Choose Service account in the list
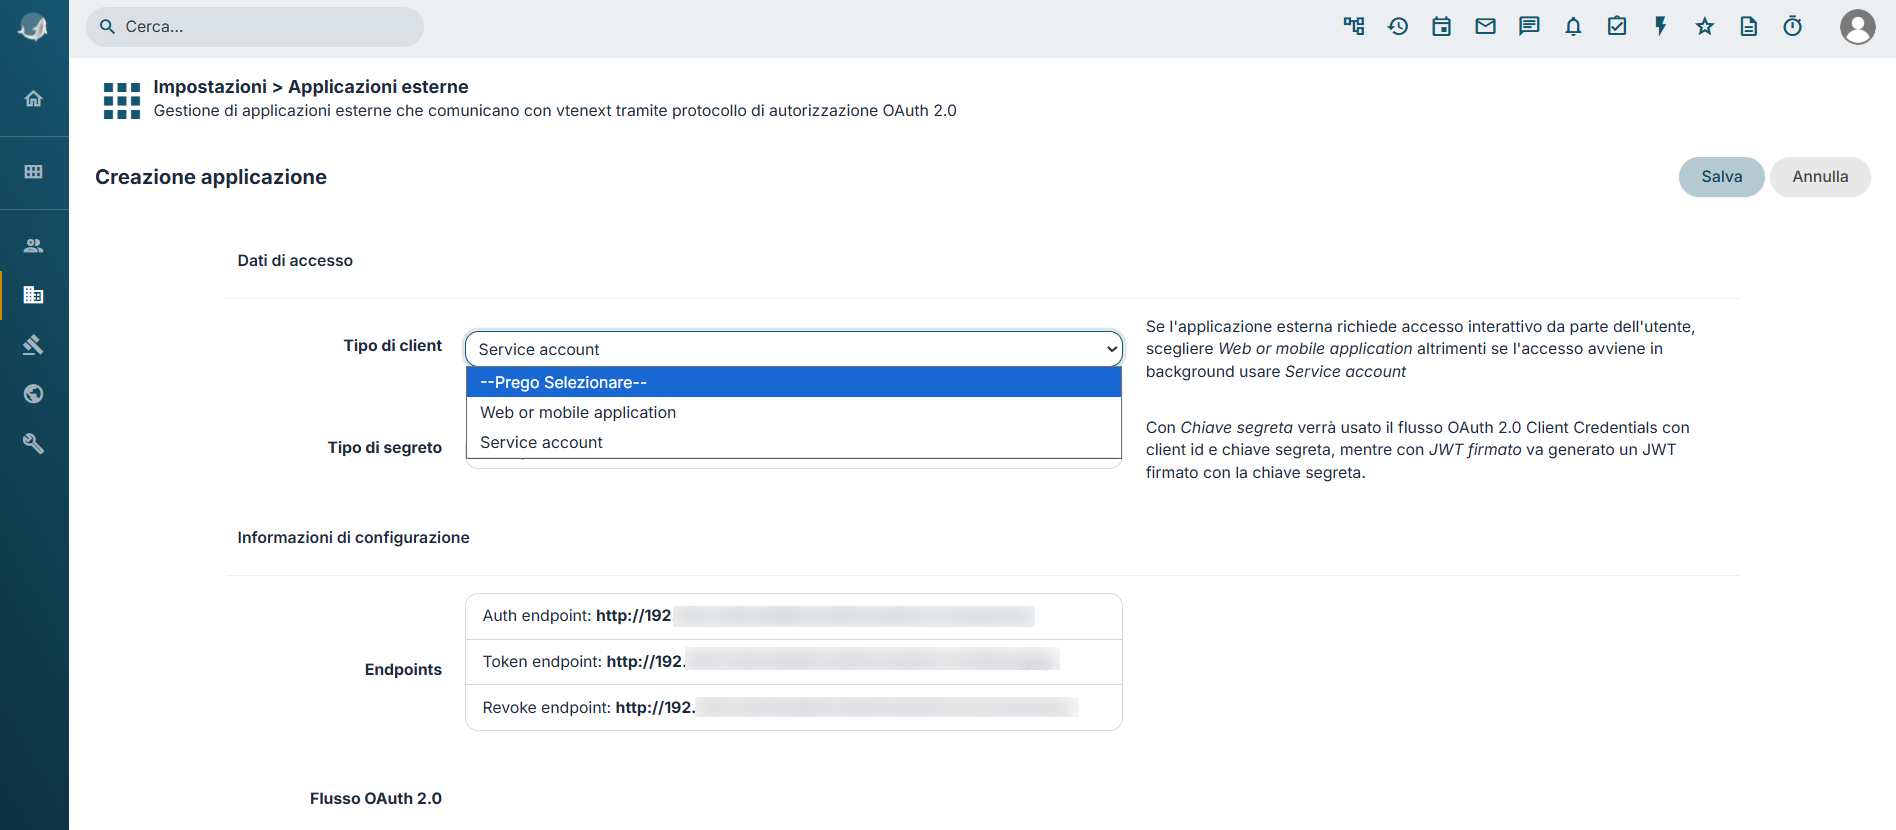Image resolution: width=1896 pixels, height=830 pixels. coord(794,442)
